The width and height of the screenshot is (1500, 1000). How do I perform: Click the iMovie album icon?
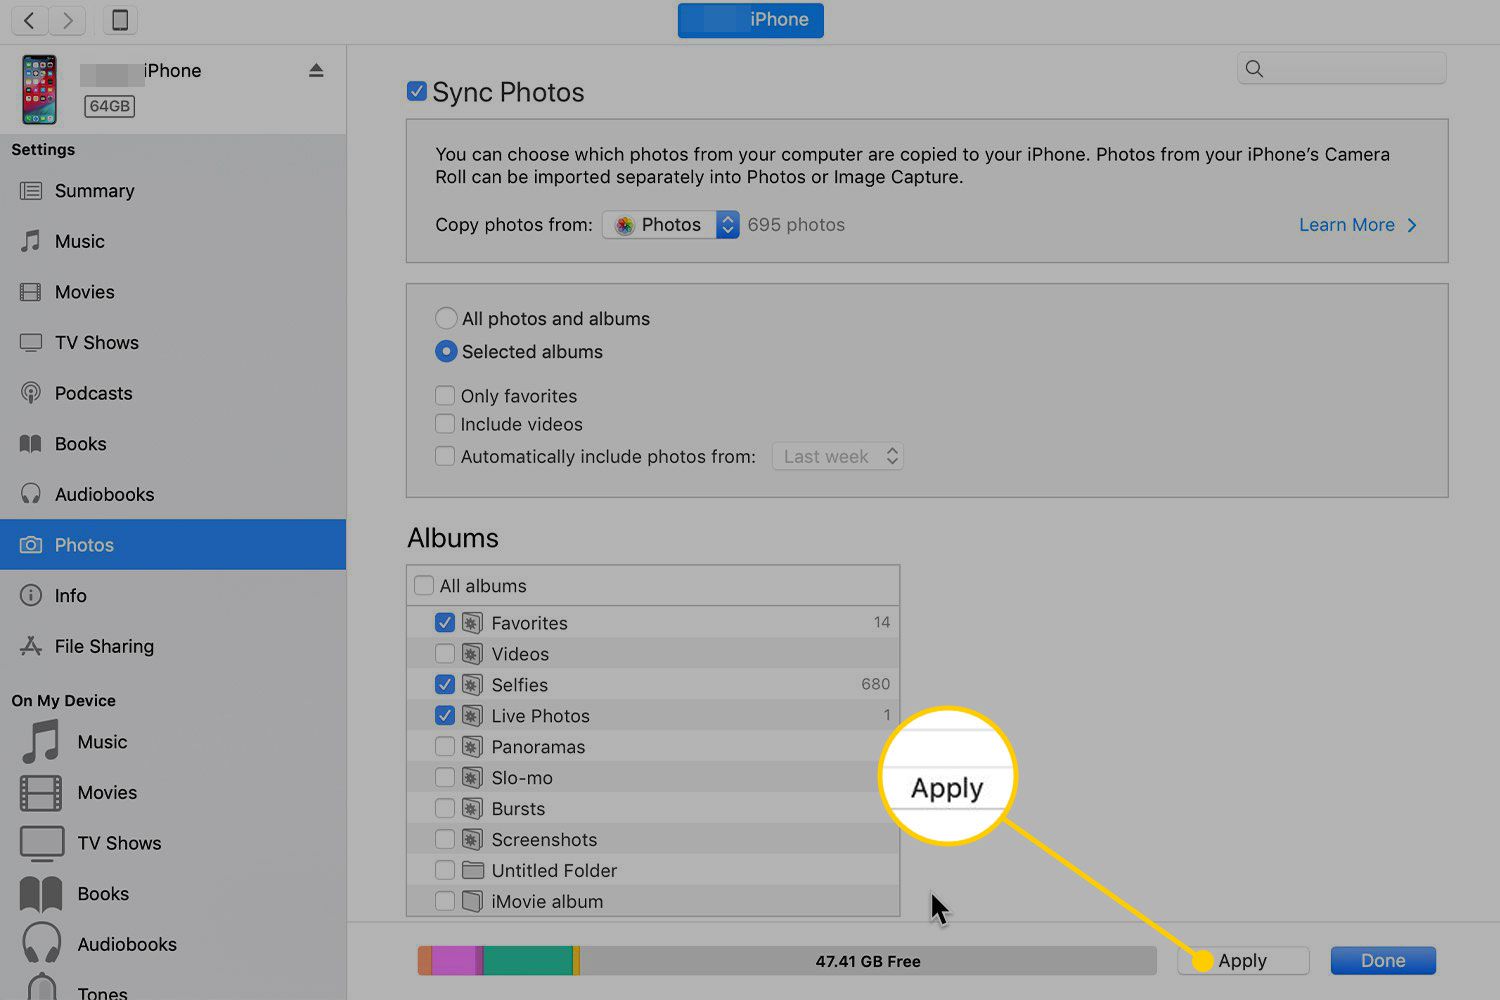click(x=473, y=901)
